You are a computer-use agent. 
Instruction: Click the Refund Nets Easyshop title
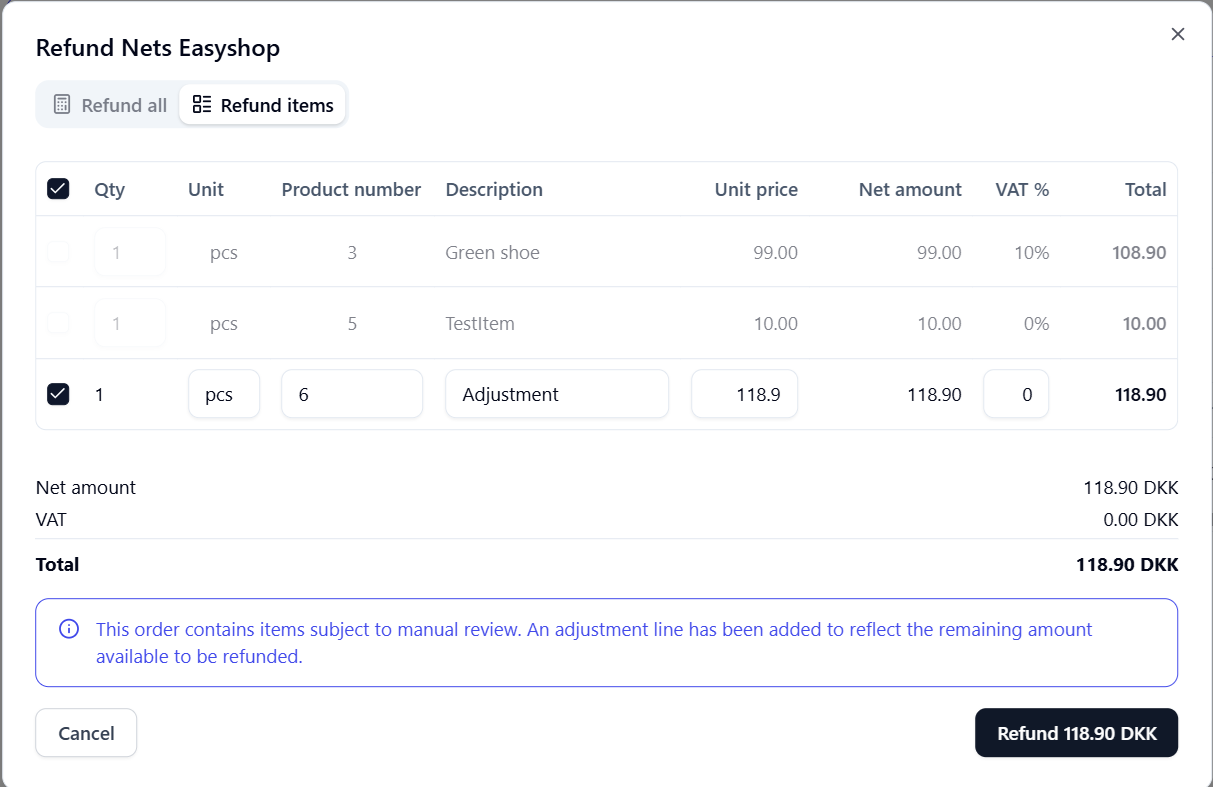(x=158, y=47)
